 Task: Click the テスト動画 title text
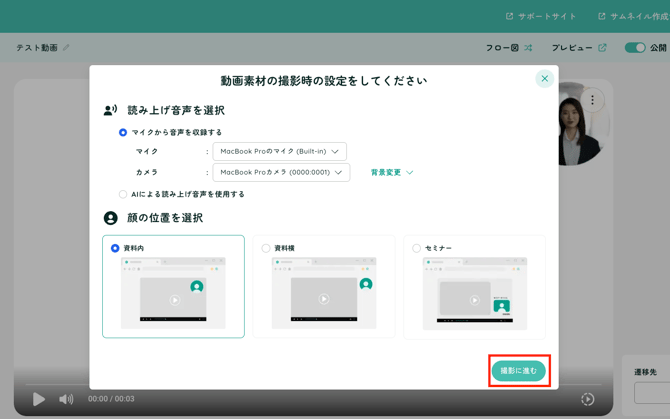point(37,48)
